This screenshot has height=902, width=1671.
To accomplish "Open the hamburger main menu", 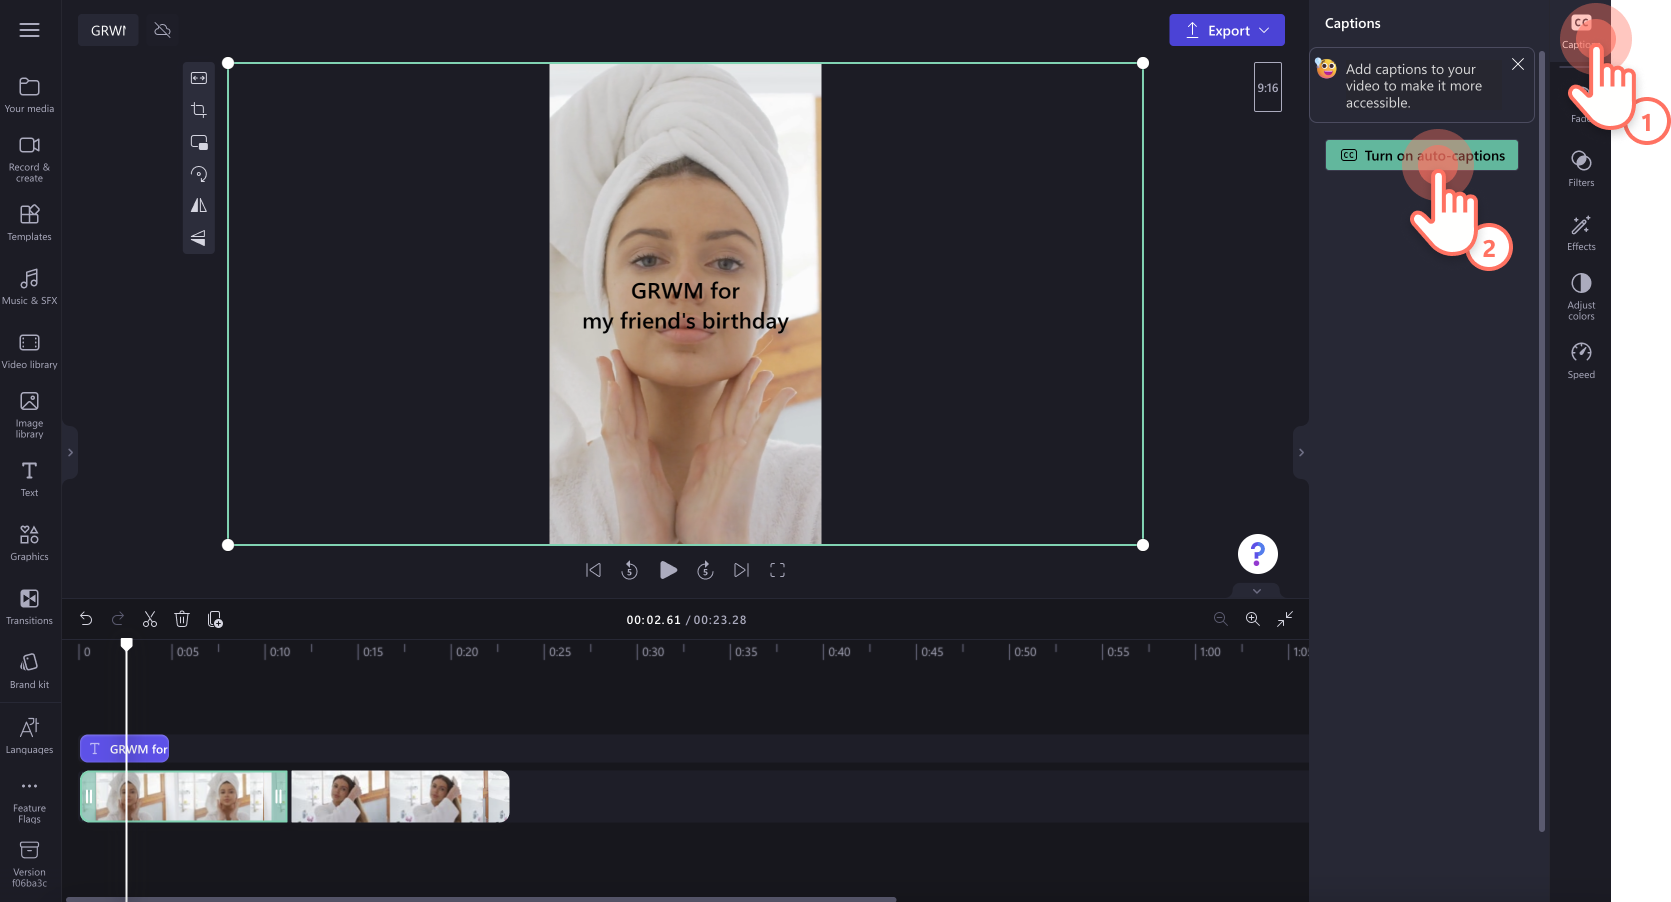I will point(30,30).
